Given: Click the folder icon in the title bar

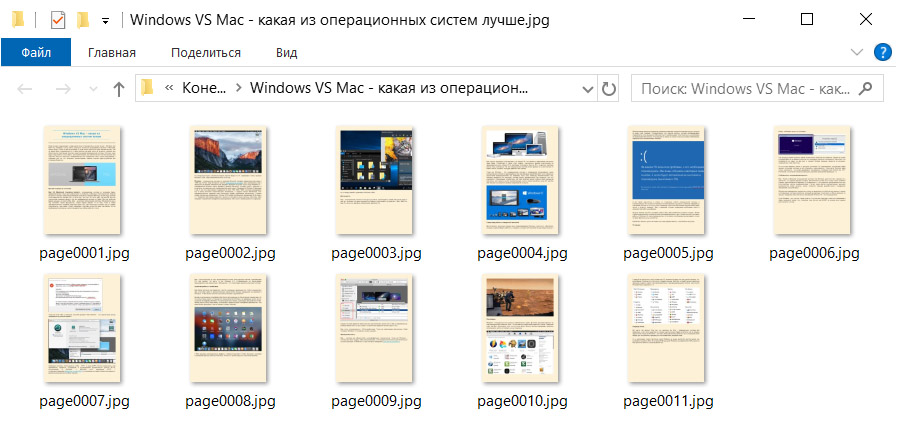Looking at the screenshot, I should tap(18, 20).
